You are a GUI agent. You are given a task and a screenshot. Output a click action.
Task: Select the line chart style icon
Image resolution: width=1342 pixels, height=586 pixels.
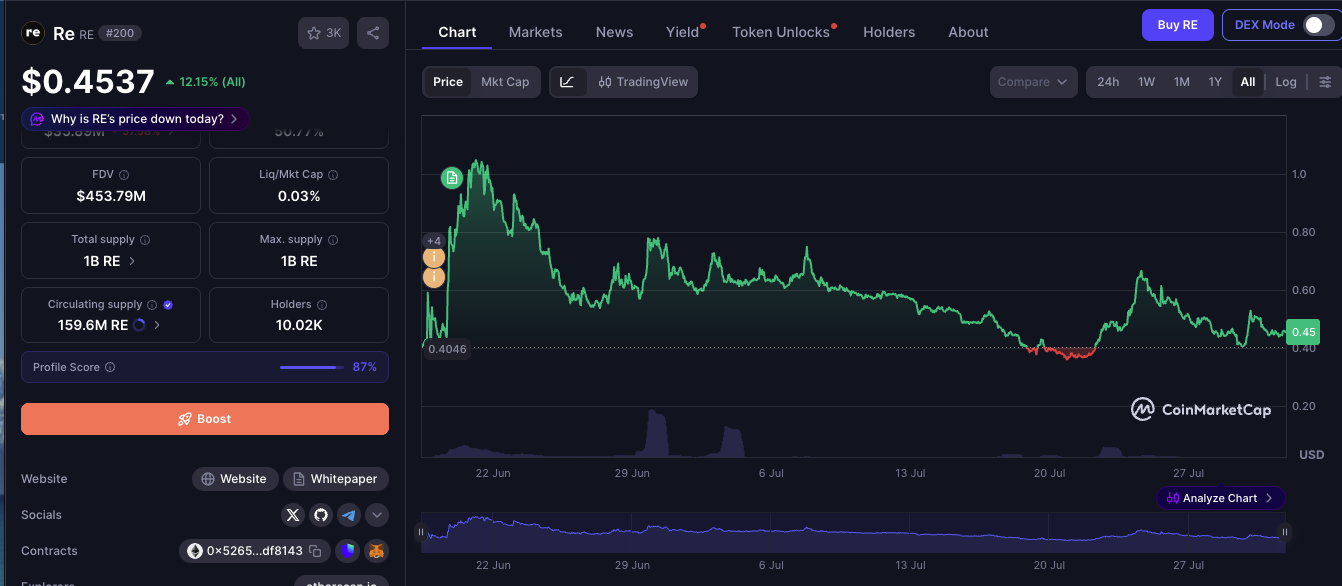pos(567,82)
